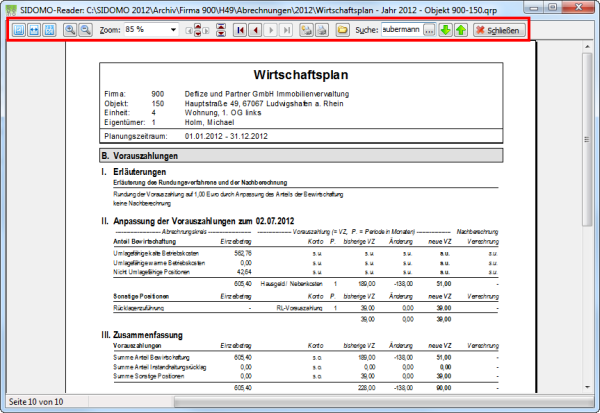Click the search options ellipsis button
This screenshot has height=413, width=600.
pos(429,30)
